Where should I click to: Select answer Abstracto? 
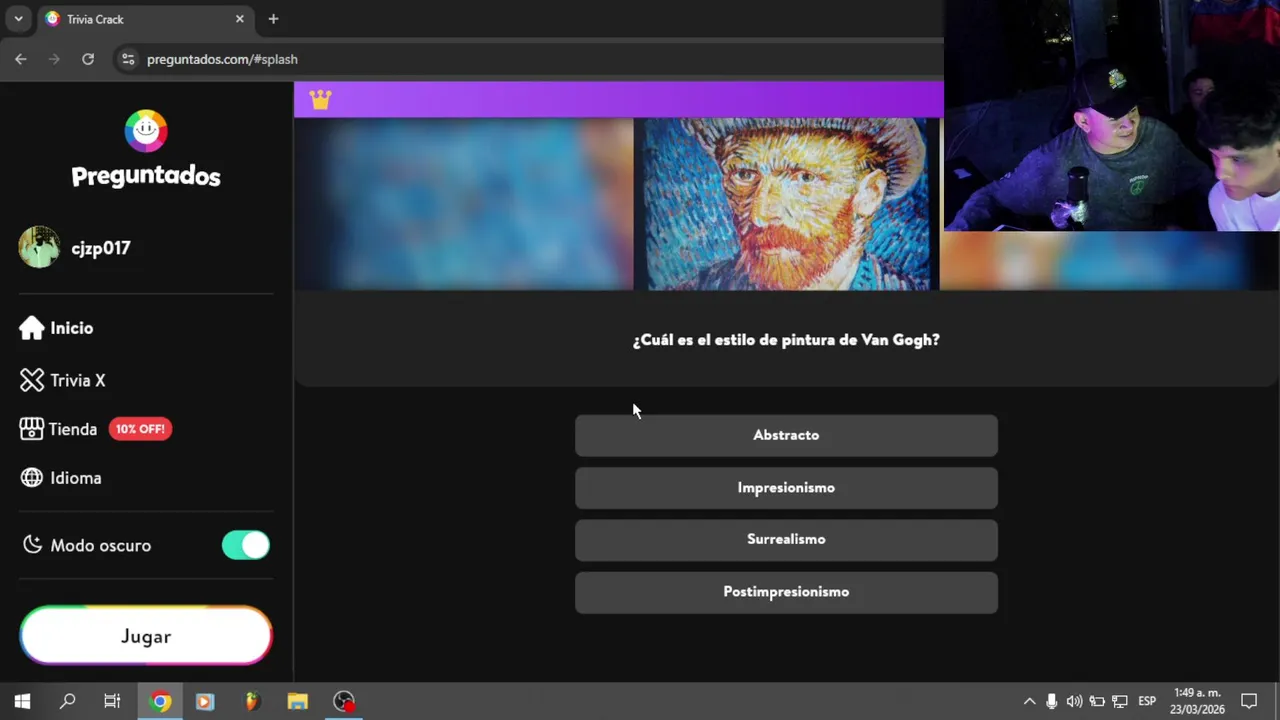[786, 435]
